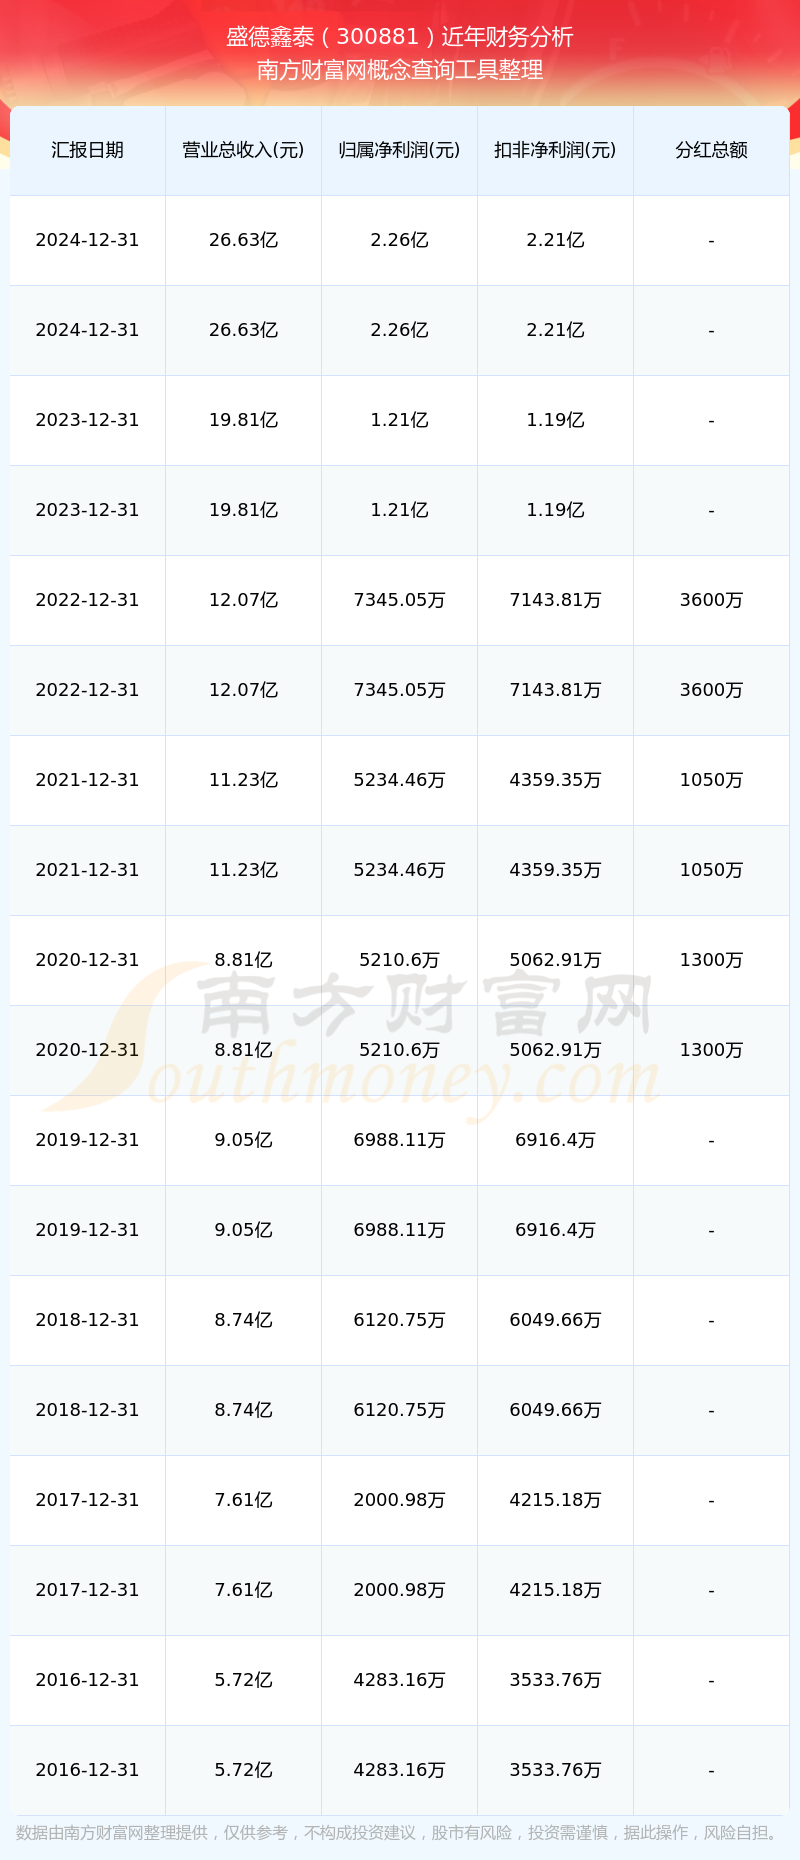Select the first 2024-12-31 date cell

pos(87,240)
